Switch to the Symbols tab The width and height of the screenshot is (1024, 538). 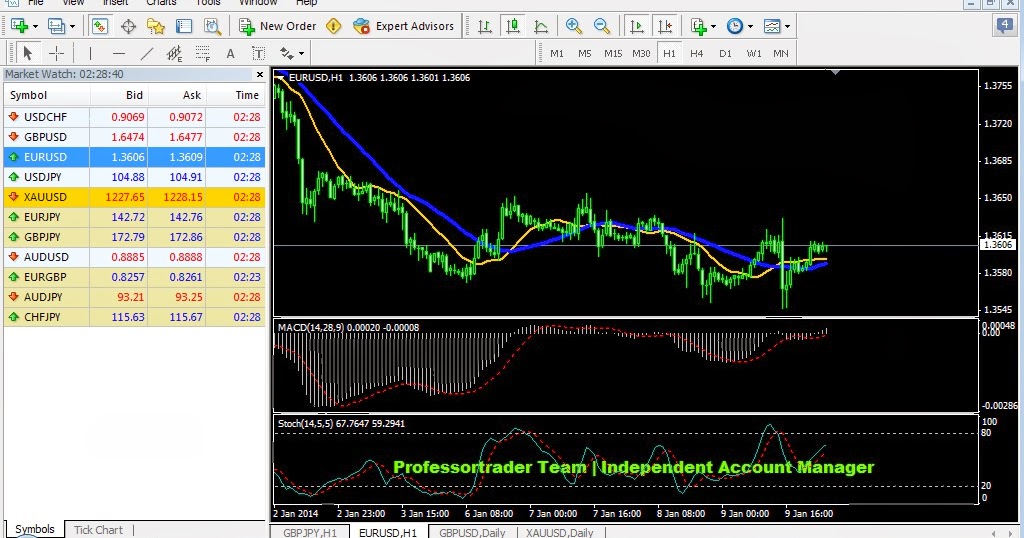pos(35,530)
